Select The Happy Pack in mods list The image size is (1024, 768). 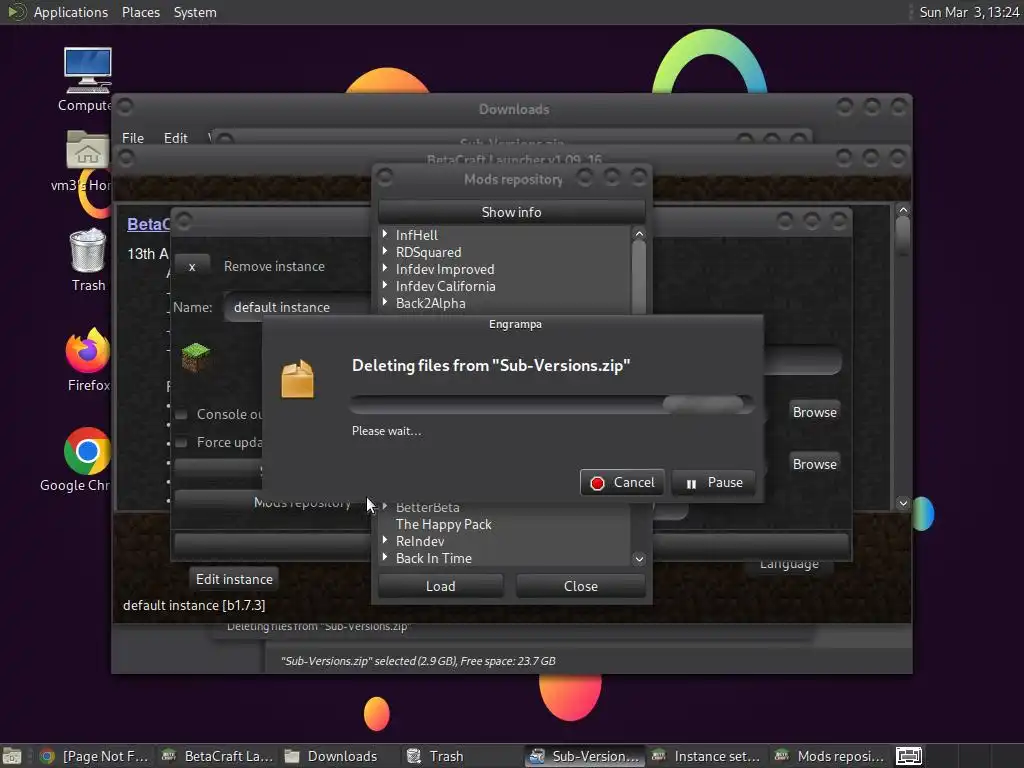coord(443,524)
